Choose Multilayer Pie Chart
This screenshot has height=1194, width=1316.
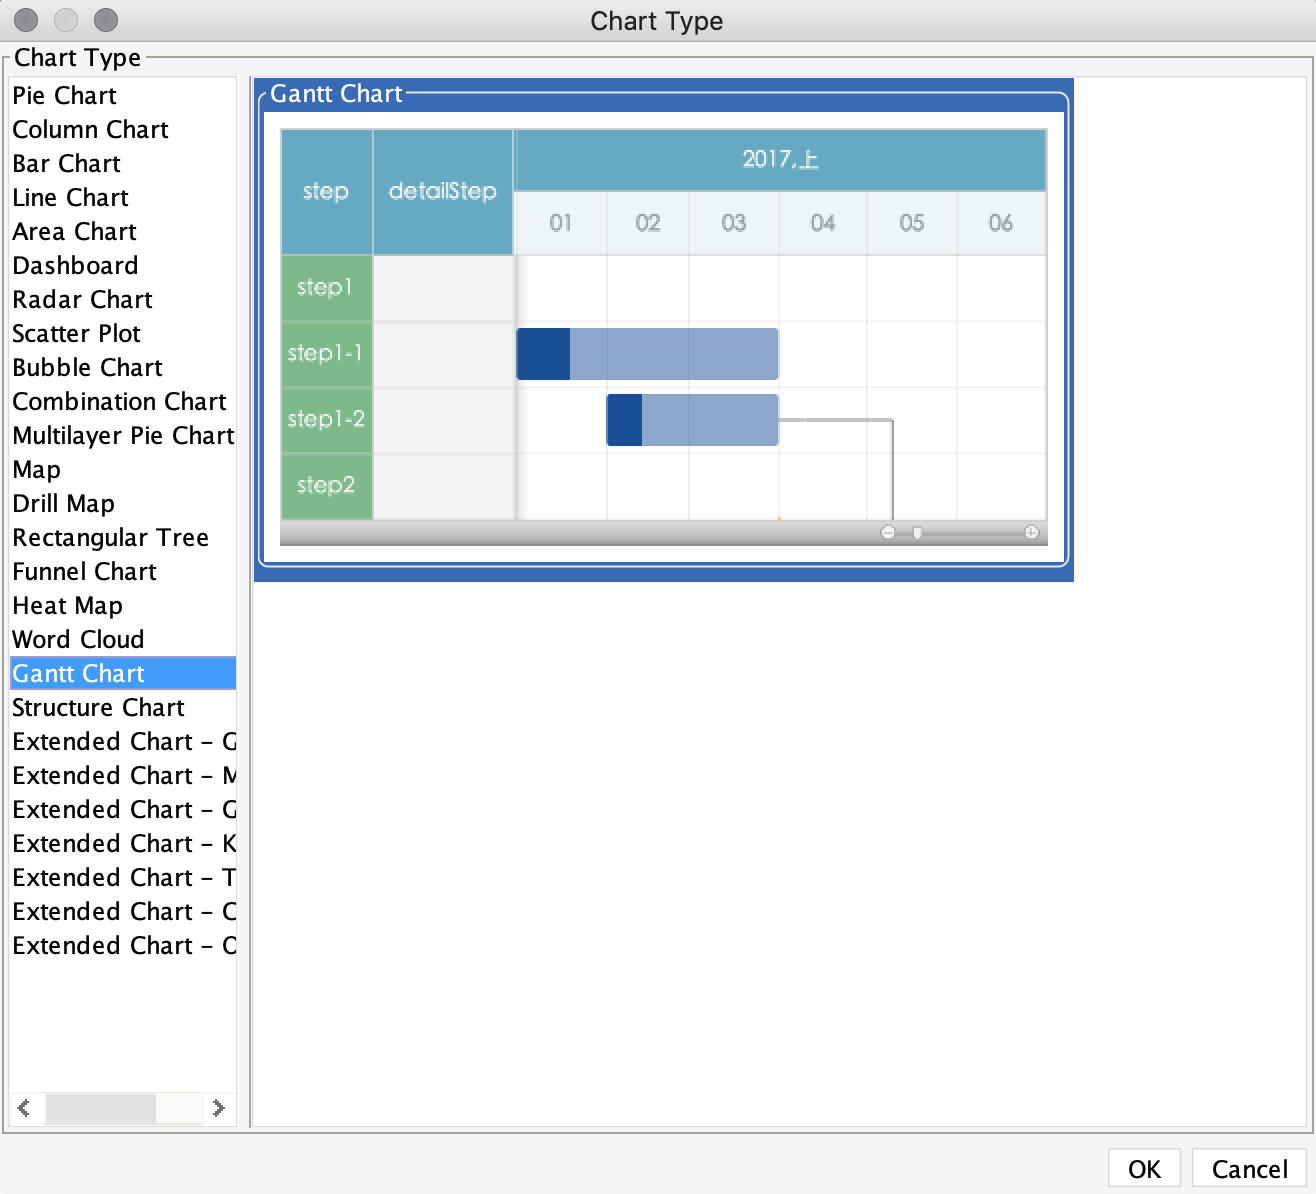pyautogui.click(x=123, y=436)
